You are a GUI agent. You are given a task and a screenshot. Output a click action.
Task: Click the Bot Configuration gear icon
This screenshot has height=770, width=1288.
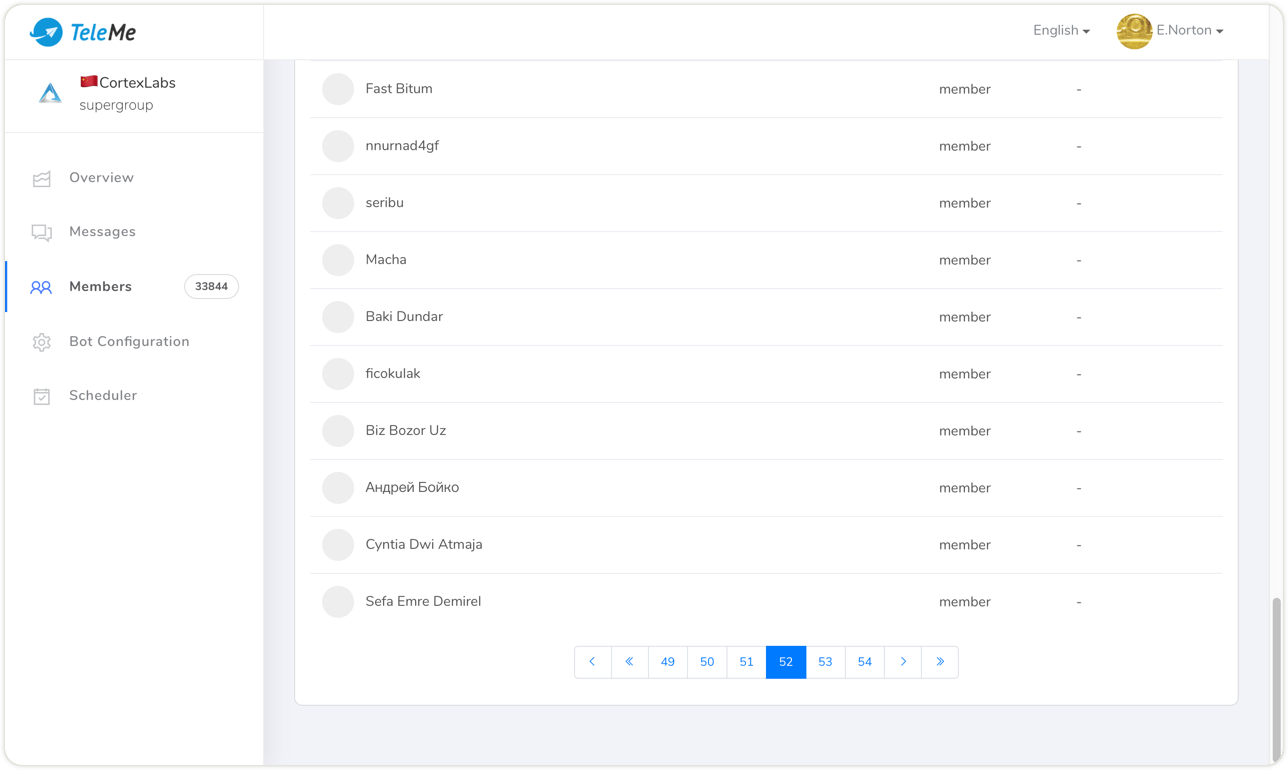[41, 342]
